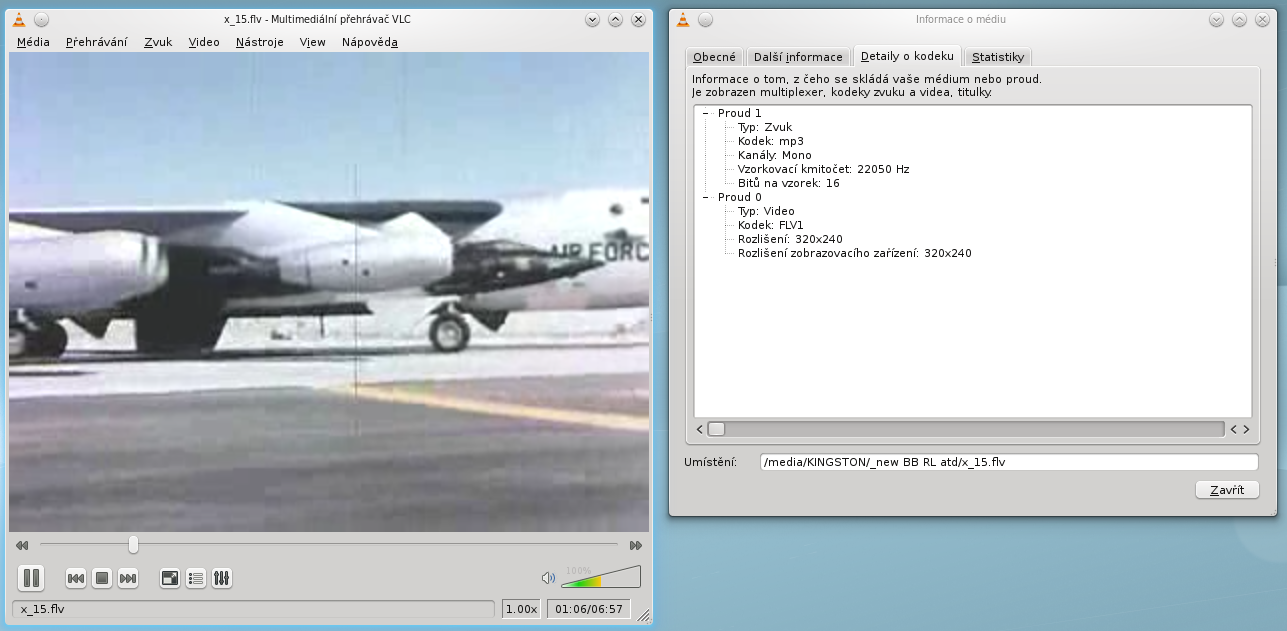Viewport: 1287px width, 631px height.
Task: Stop playback with the stop button
Action: point(102,578)
